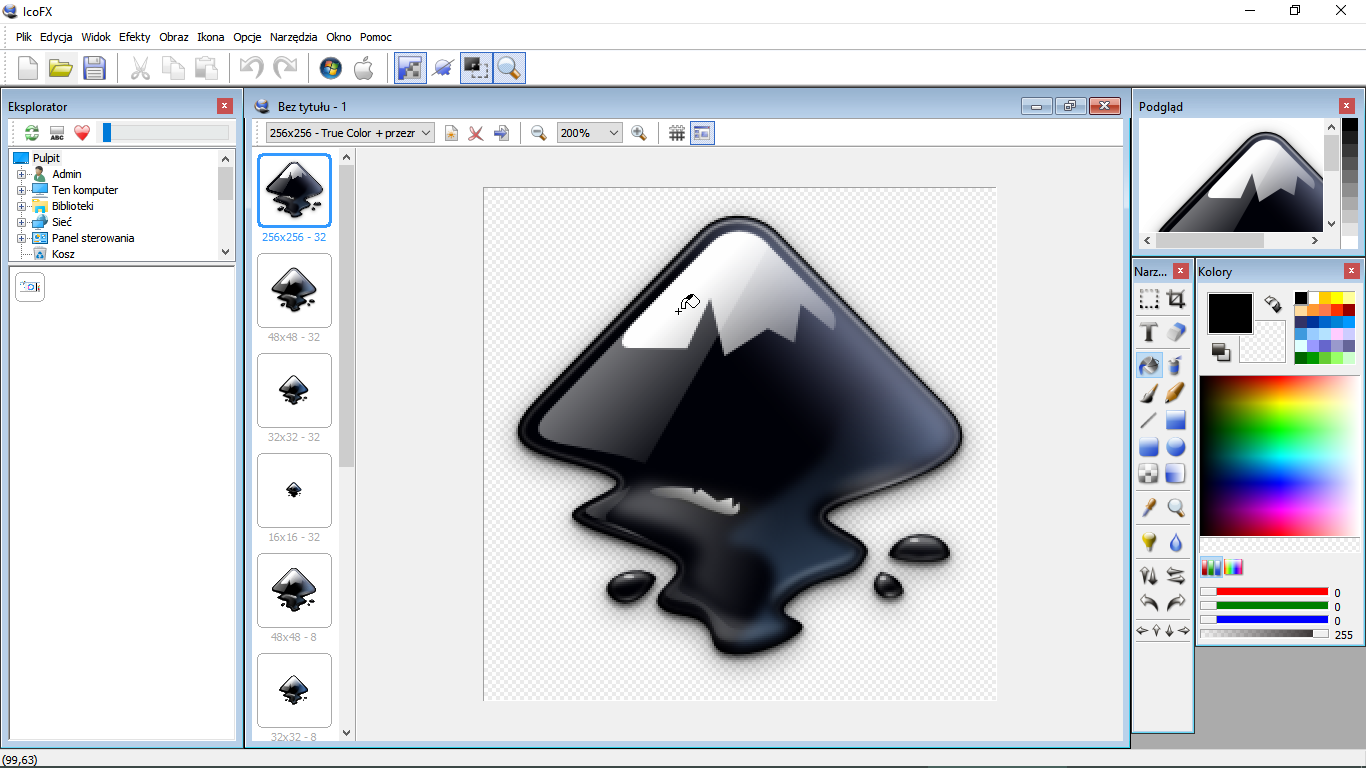Expand the Admin tree node
1366x768 pixels.
click(21, 174)
